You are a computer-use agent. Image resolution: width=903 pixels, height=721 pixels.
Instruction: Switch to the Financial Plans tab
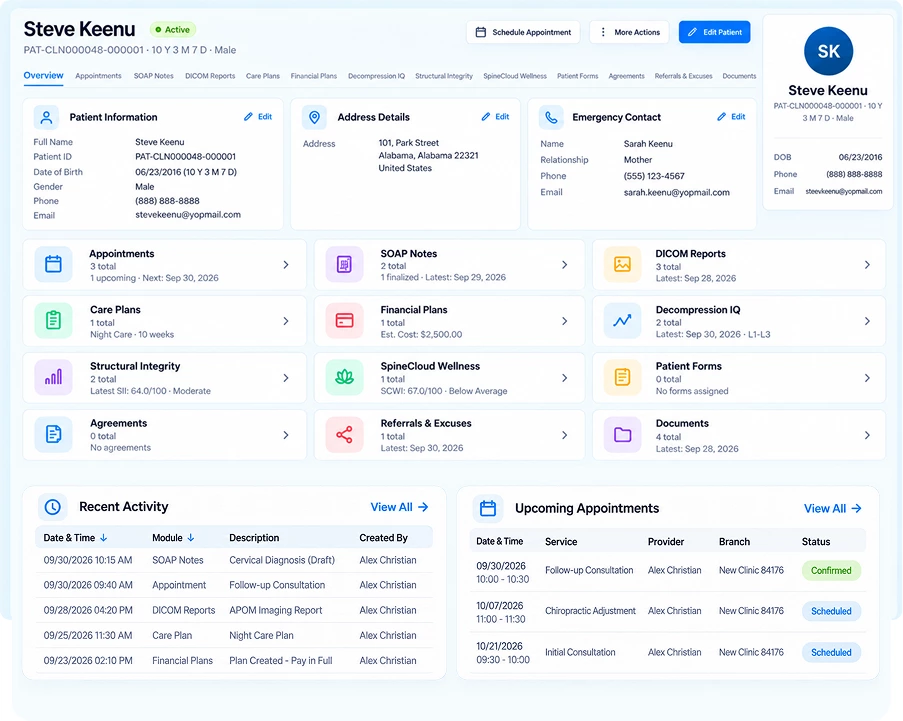point(314,76)
